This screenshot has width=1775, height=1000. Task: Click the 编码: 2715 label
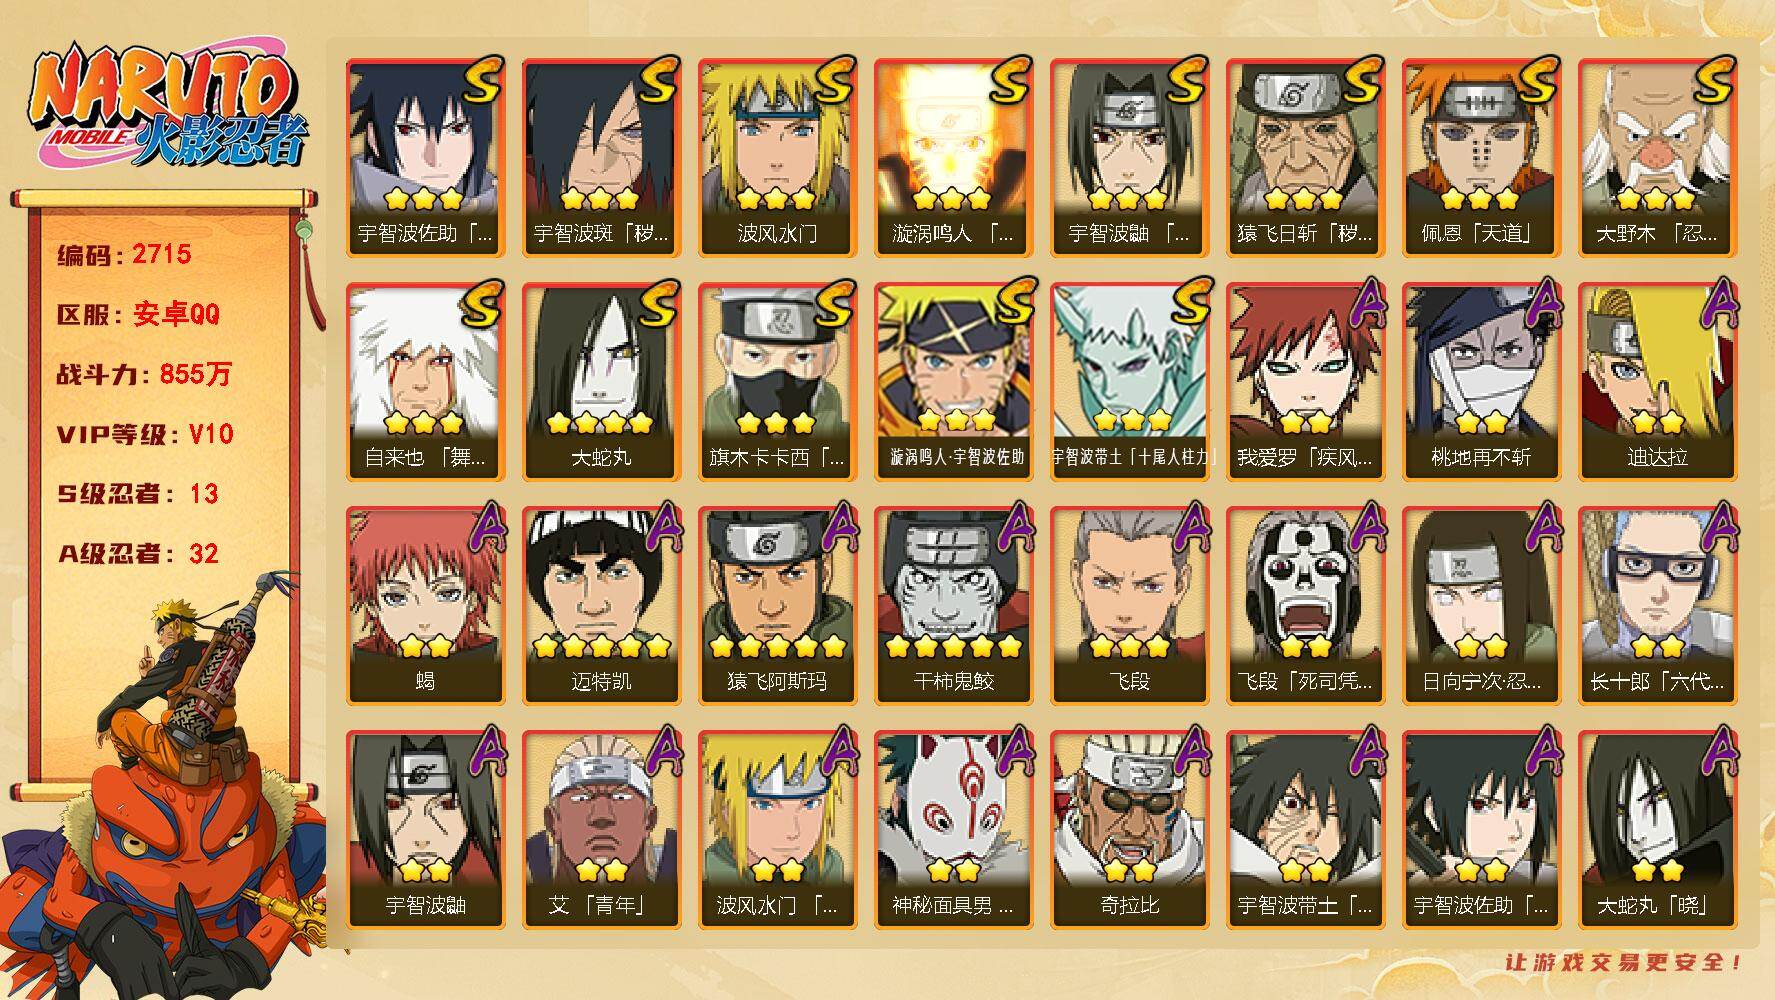coord(124,254)
